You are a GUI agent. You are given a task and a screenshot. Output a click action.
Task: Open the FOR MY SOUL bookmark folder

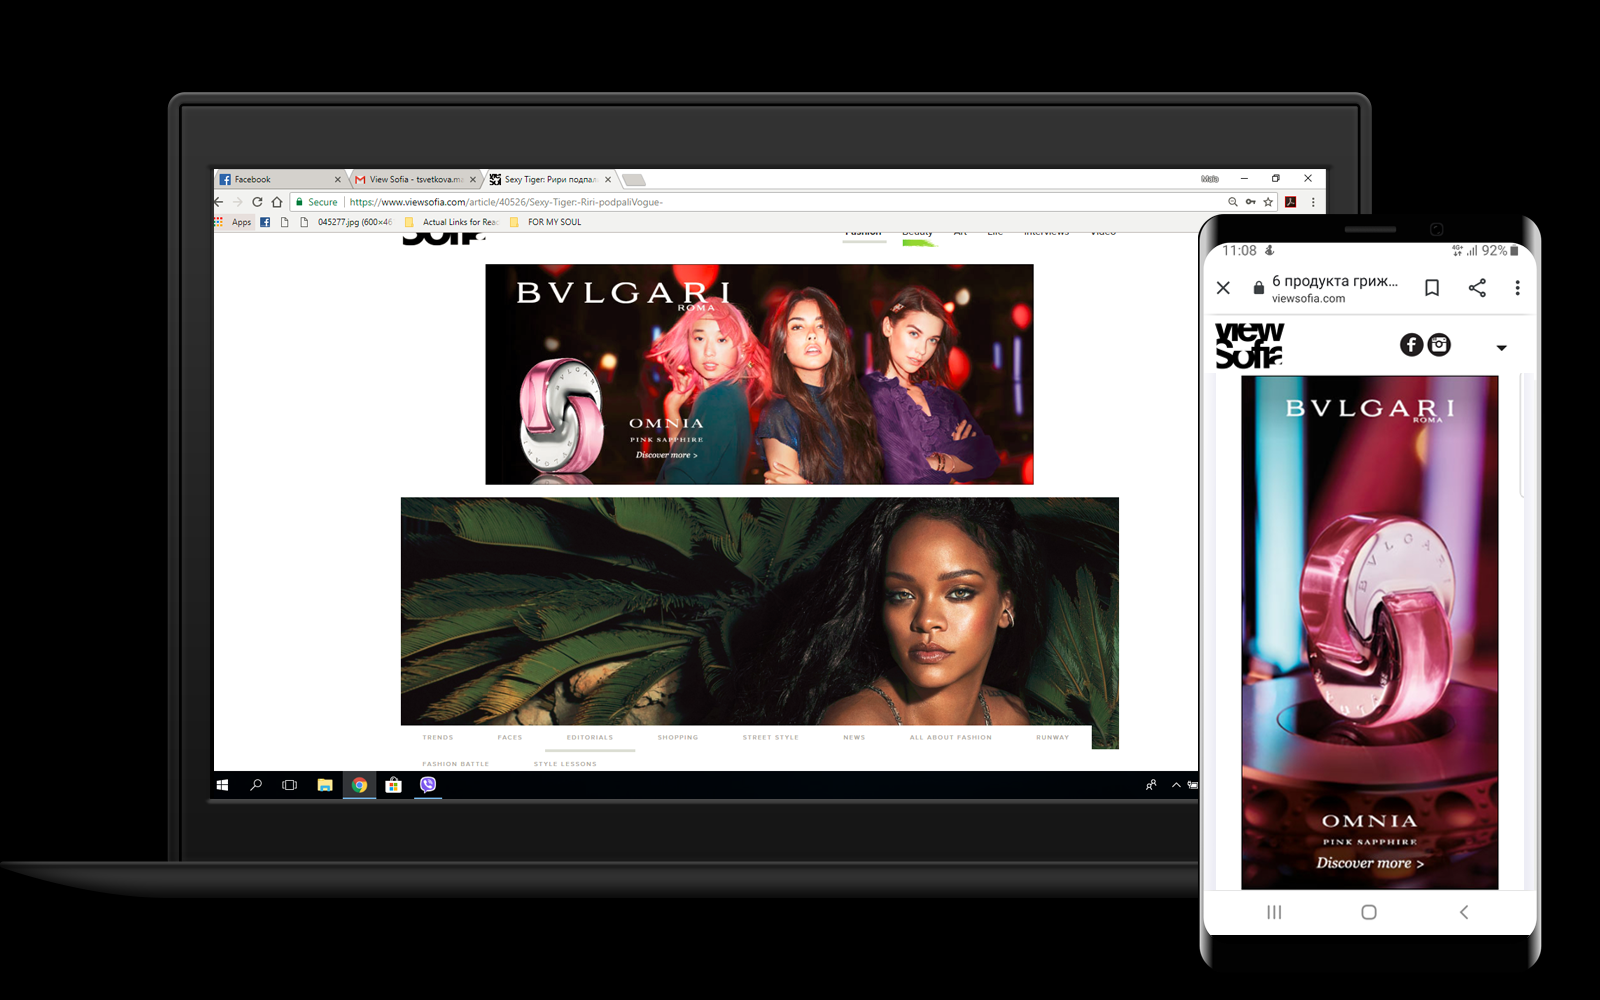pyautogui.click(x=545, y=222)
